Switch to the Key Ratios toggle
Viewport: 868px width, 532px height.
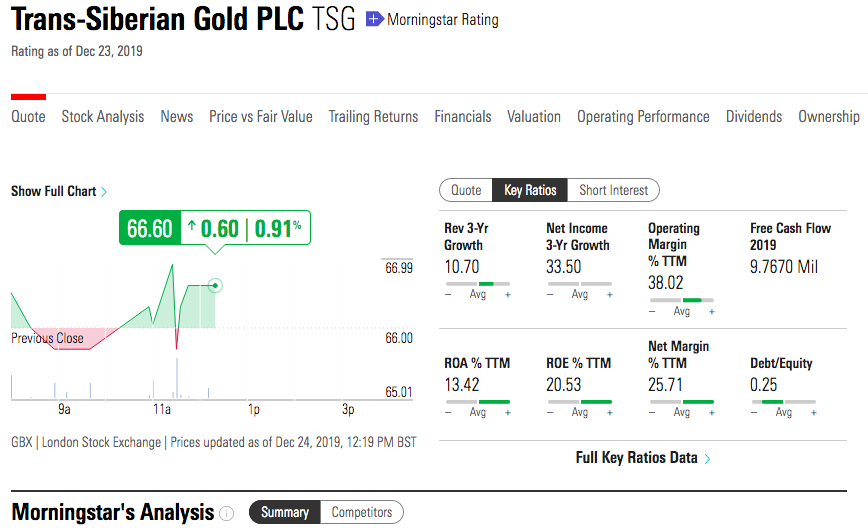pos(530,190)
